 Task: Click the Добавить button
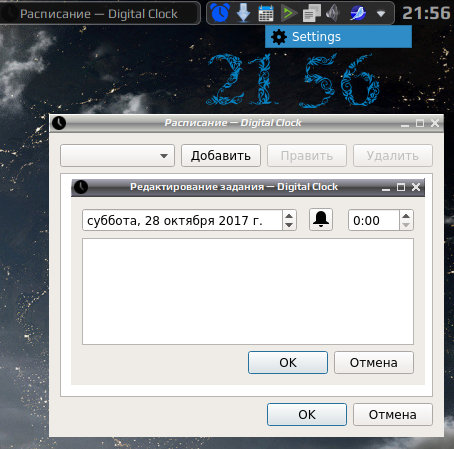pyautogui.click(x=221, y=156)
